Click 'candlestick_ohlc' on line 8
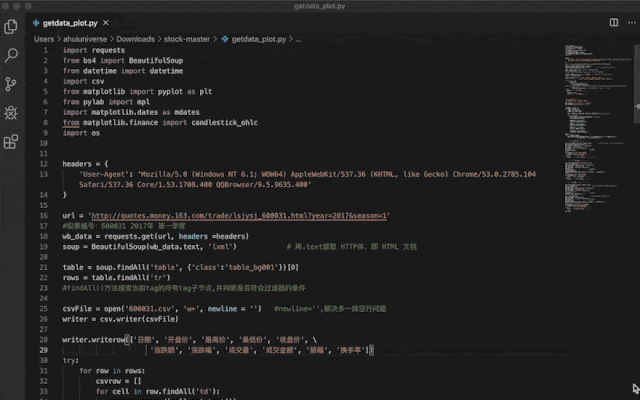The image size is (640, 400). tap(224, 122)
